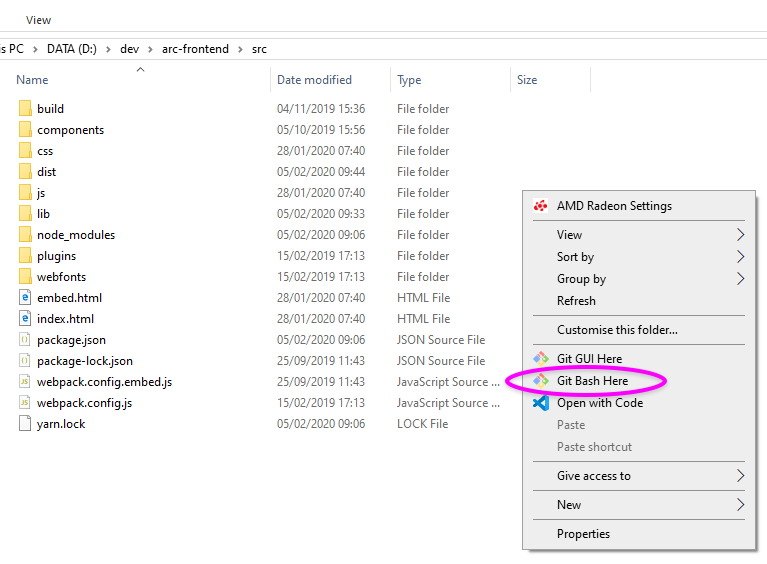Click the embed.html file icon

[x=25, y=297]
